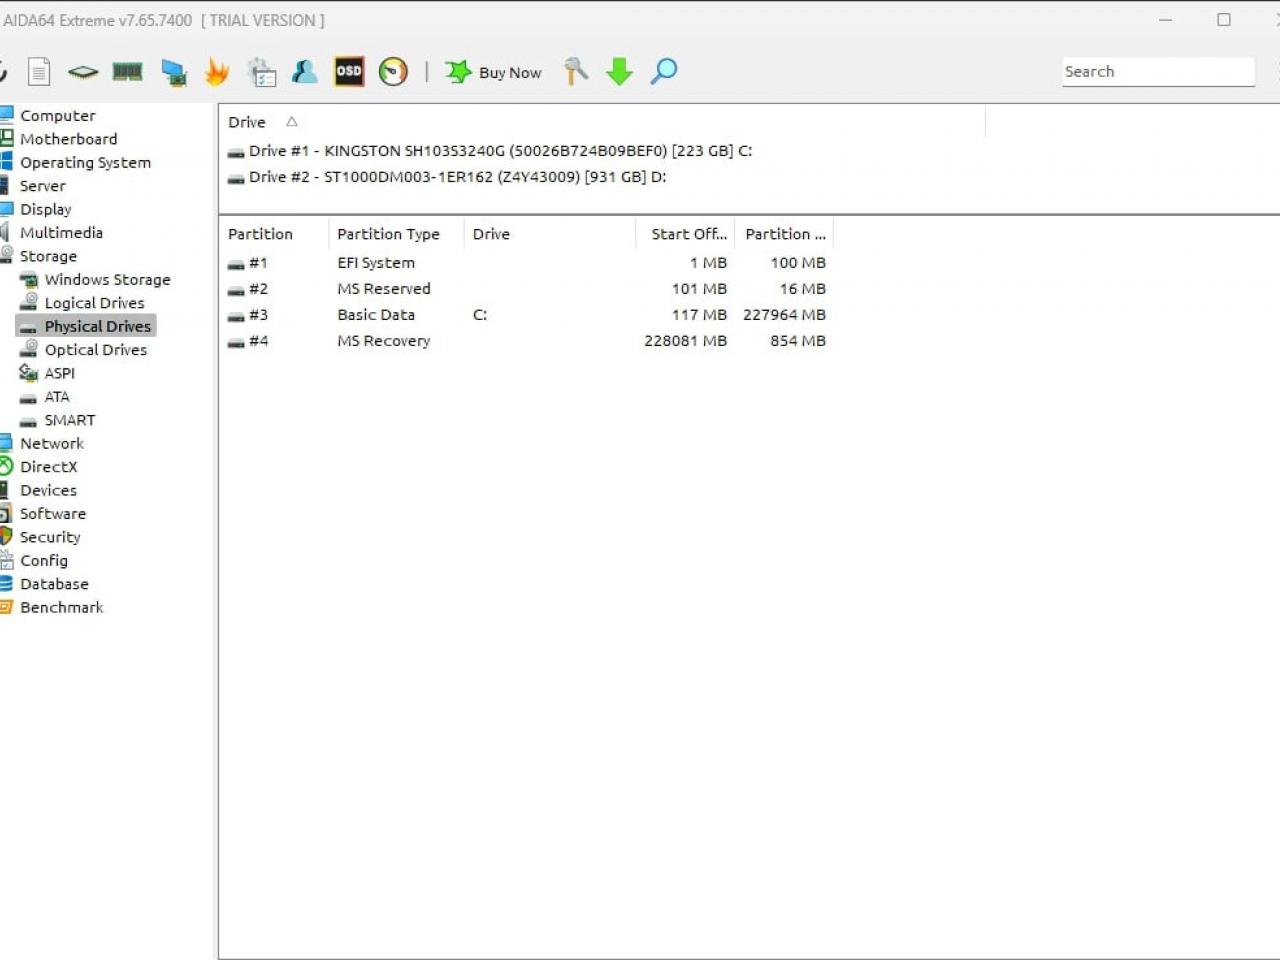Click into the Search field
This screenshot has width=1280, height=960.
pyautogui.click(x=1158, y=72)
